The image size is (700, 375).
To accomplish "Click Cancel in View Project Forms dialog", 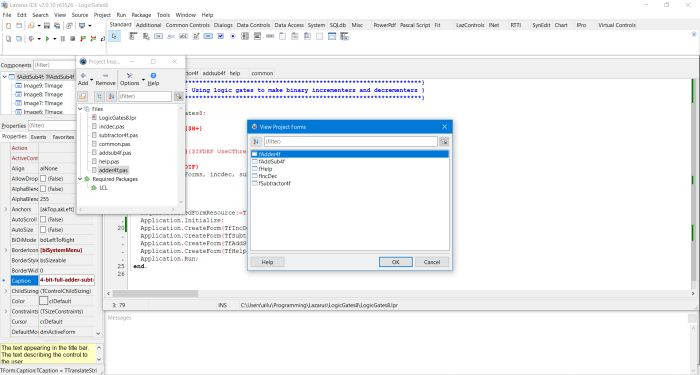I will coord(432,262).
